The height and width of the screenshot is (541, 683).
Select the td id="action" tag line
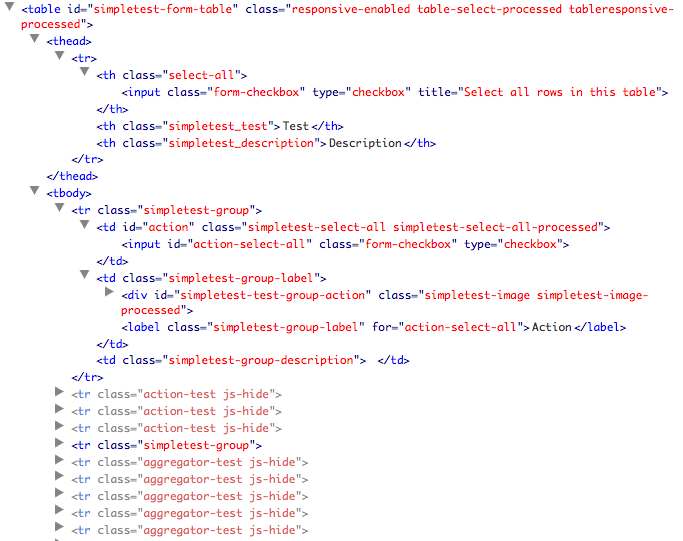(x=353, y=227)
